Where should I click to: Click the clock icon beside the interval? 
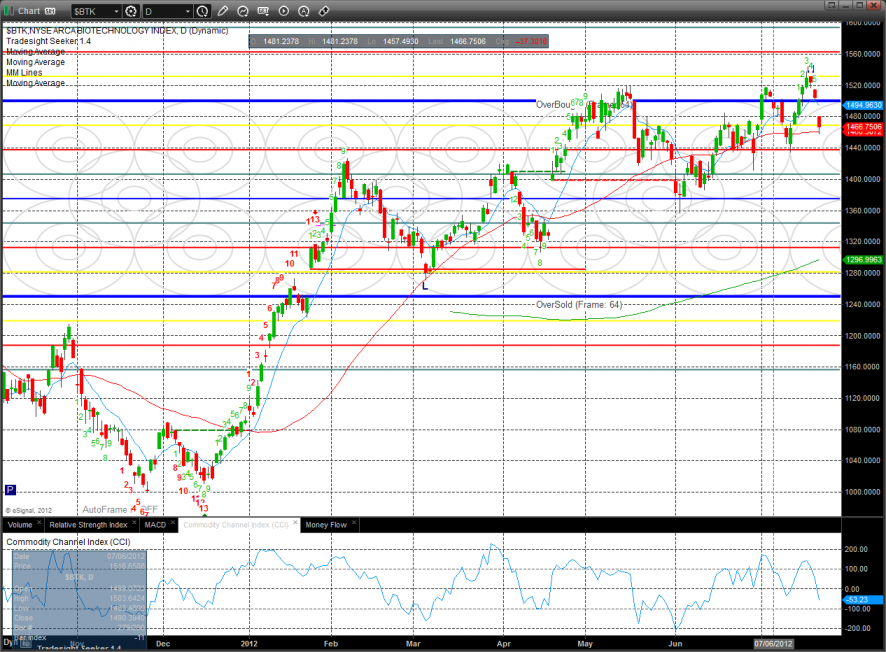pyautogui.click(x=203, y=11)
